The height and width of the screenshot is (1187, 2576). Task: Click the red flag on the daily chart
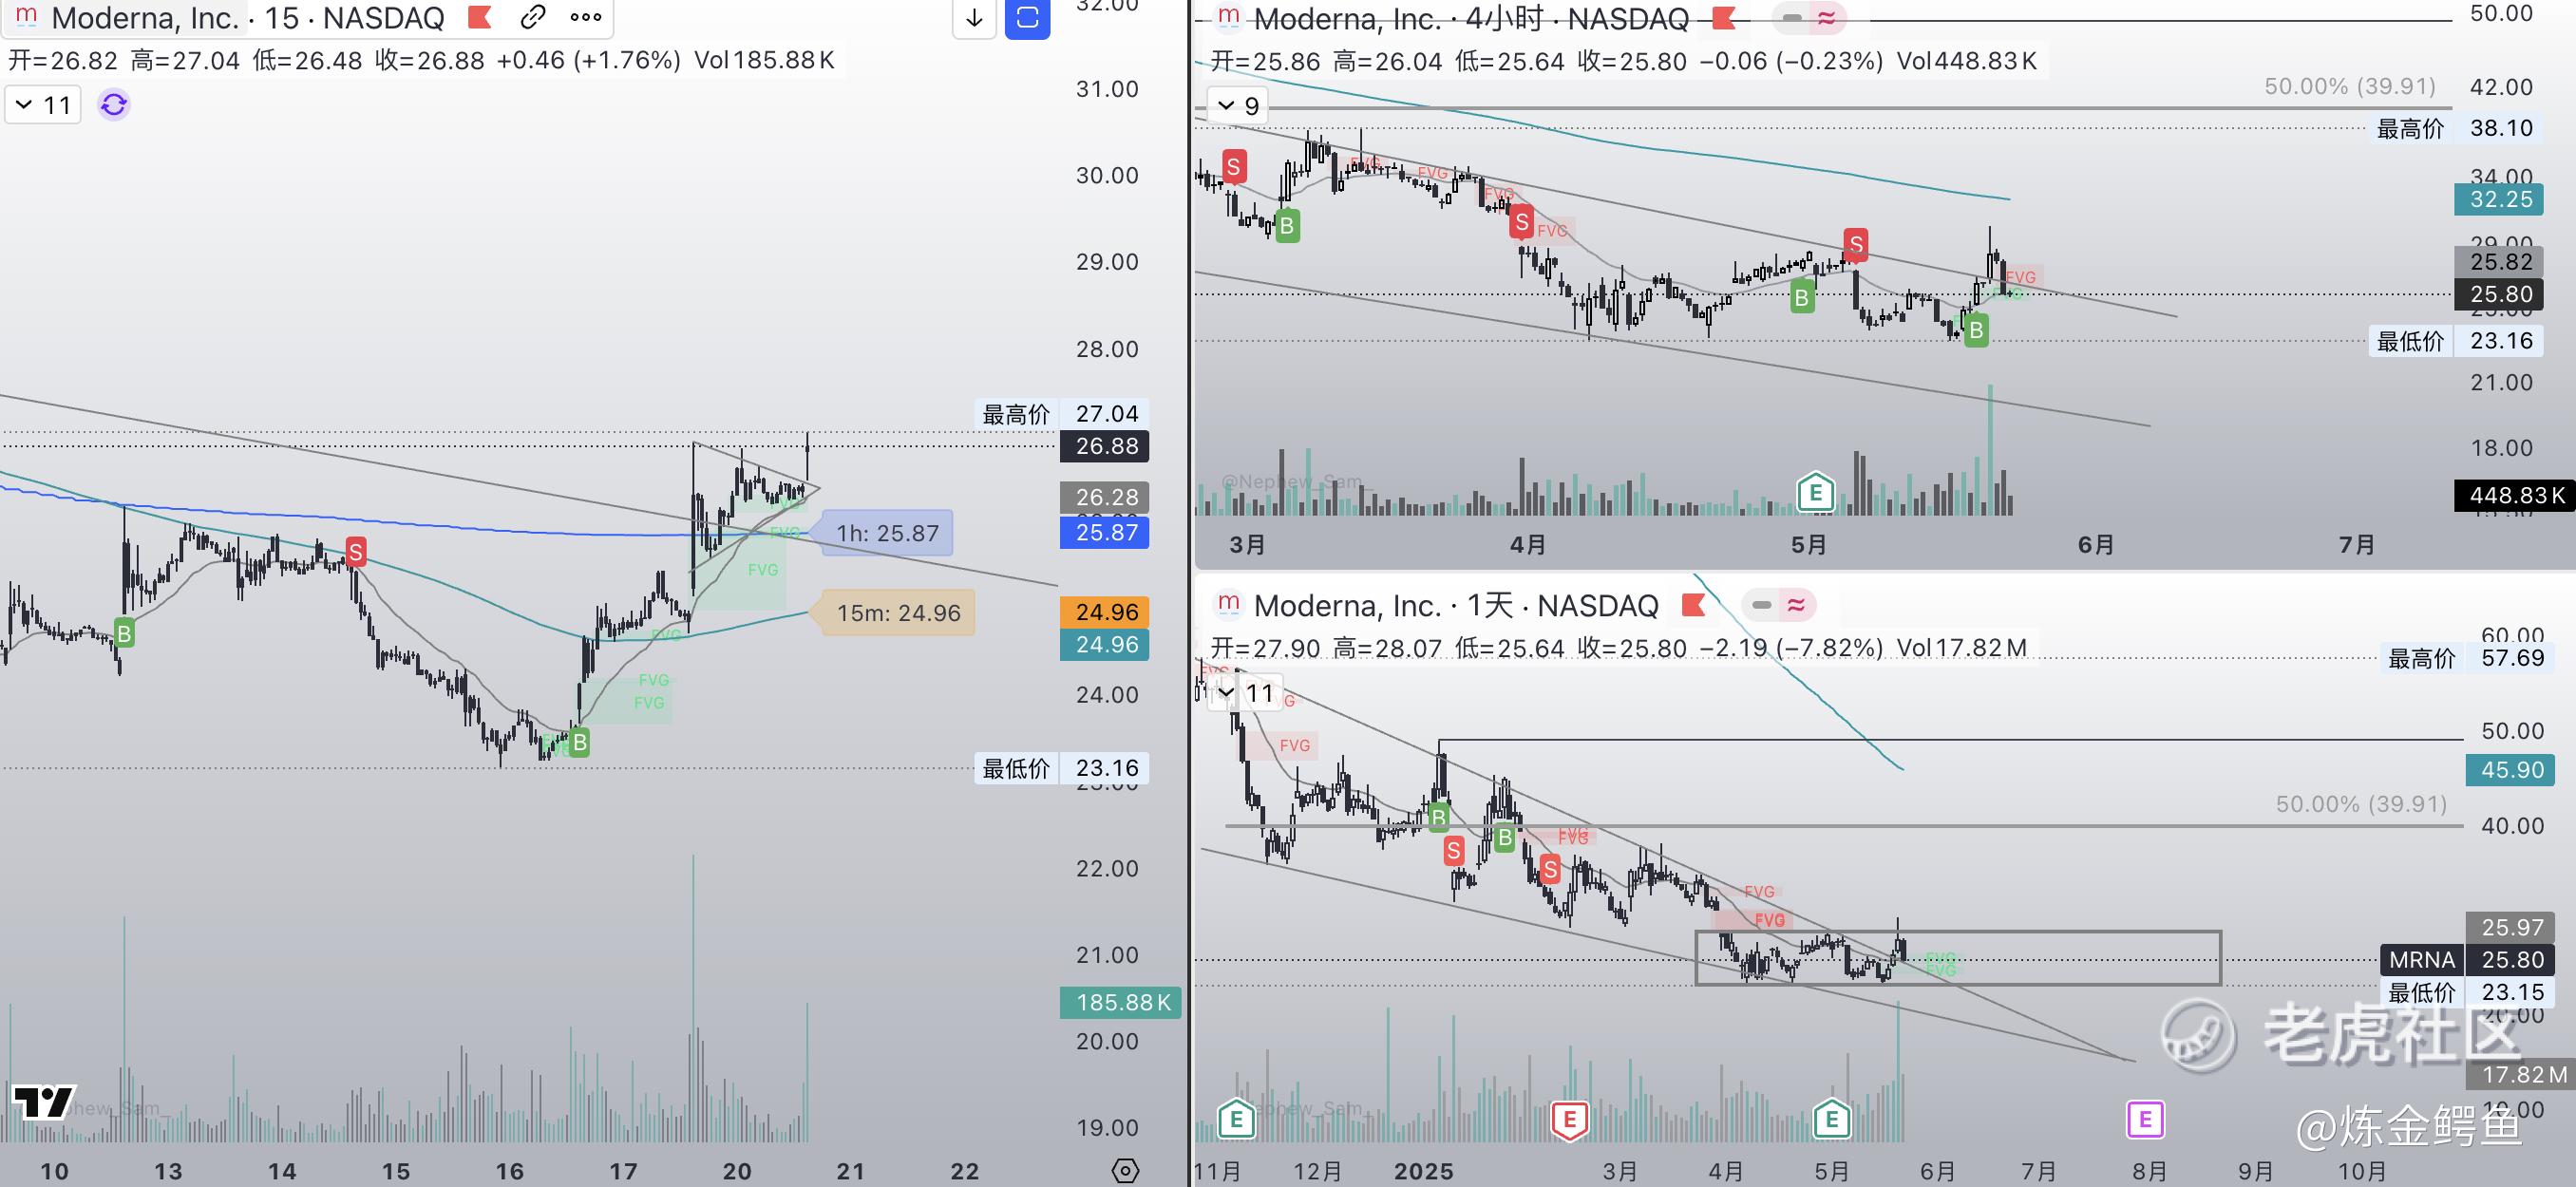1693,604
